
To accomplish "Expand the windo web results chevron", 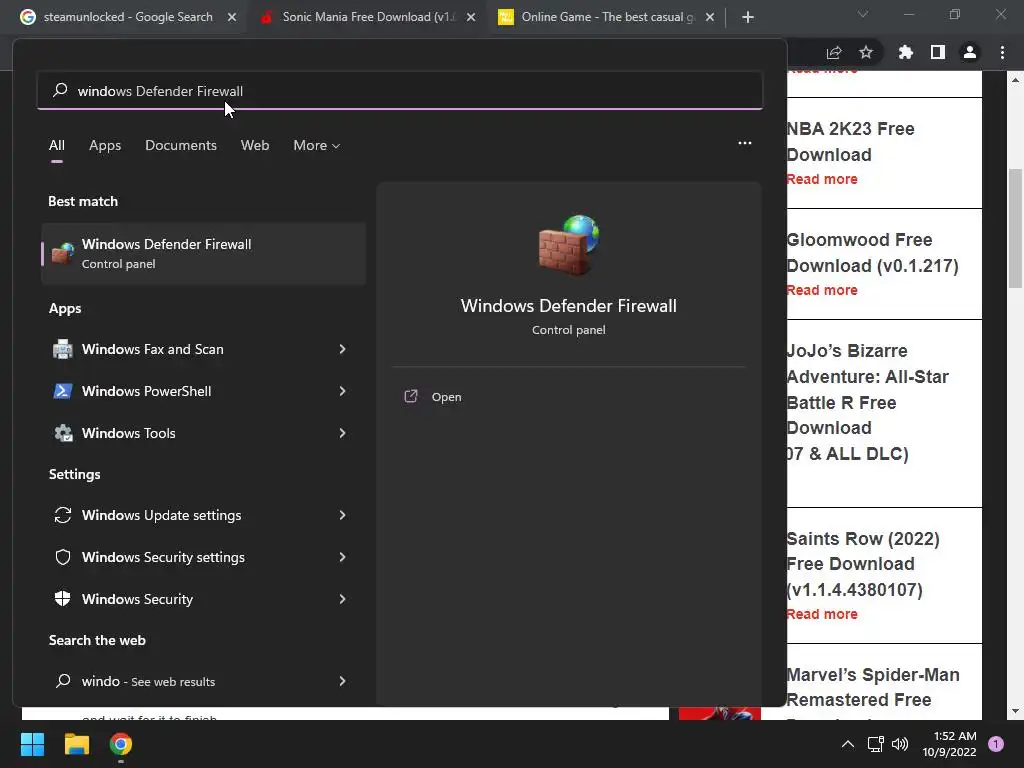I will pyautogui.click(x=342, y=681).
